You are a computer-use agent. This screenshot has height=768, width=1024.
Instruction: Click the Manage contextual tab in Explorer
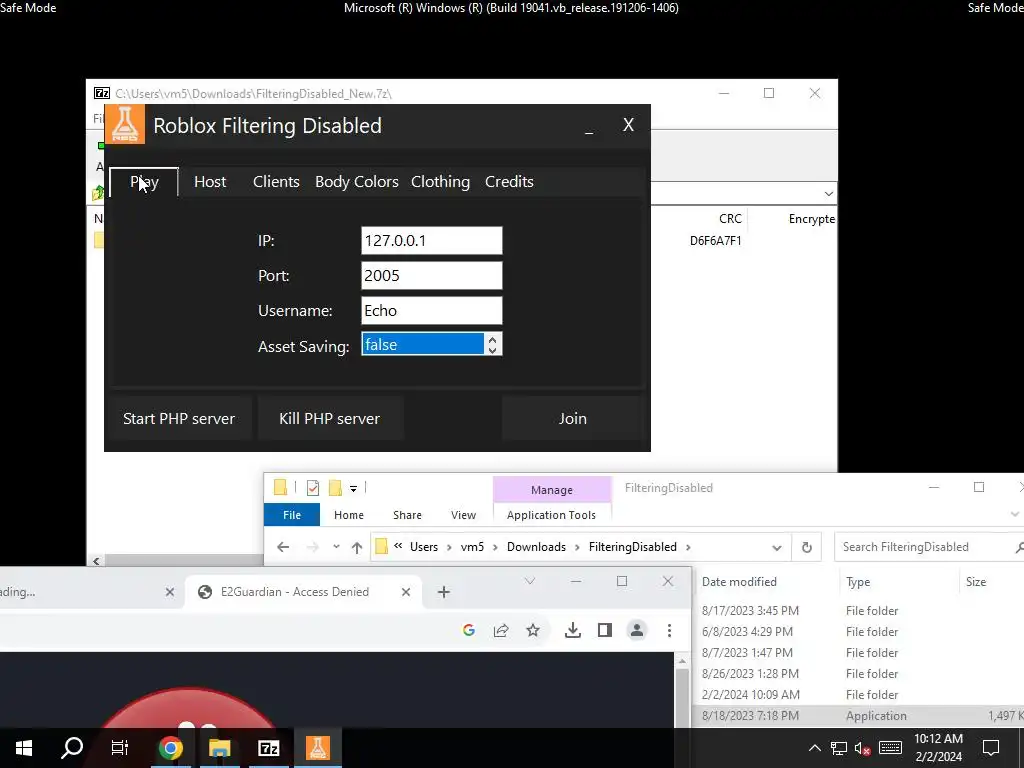pyautogui.click(x=552, y=490)
